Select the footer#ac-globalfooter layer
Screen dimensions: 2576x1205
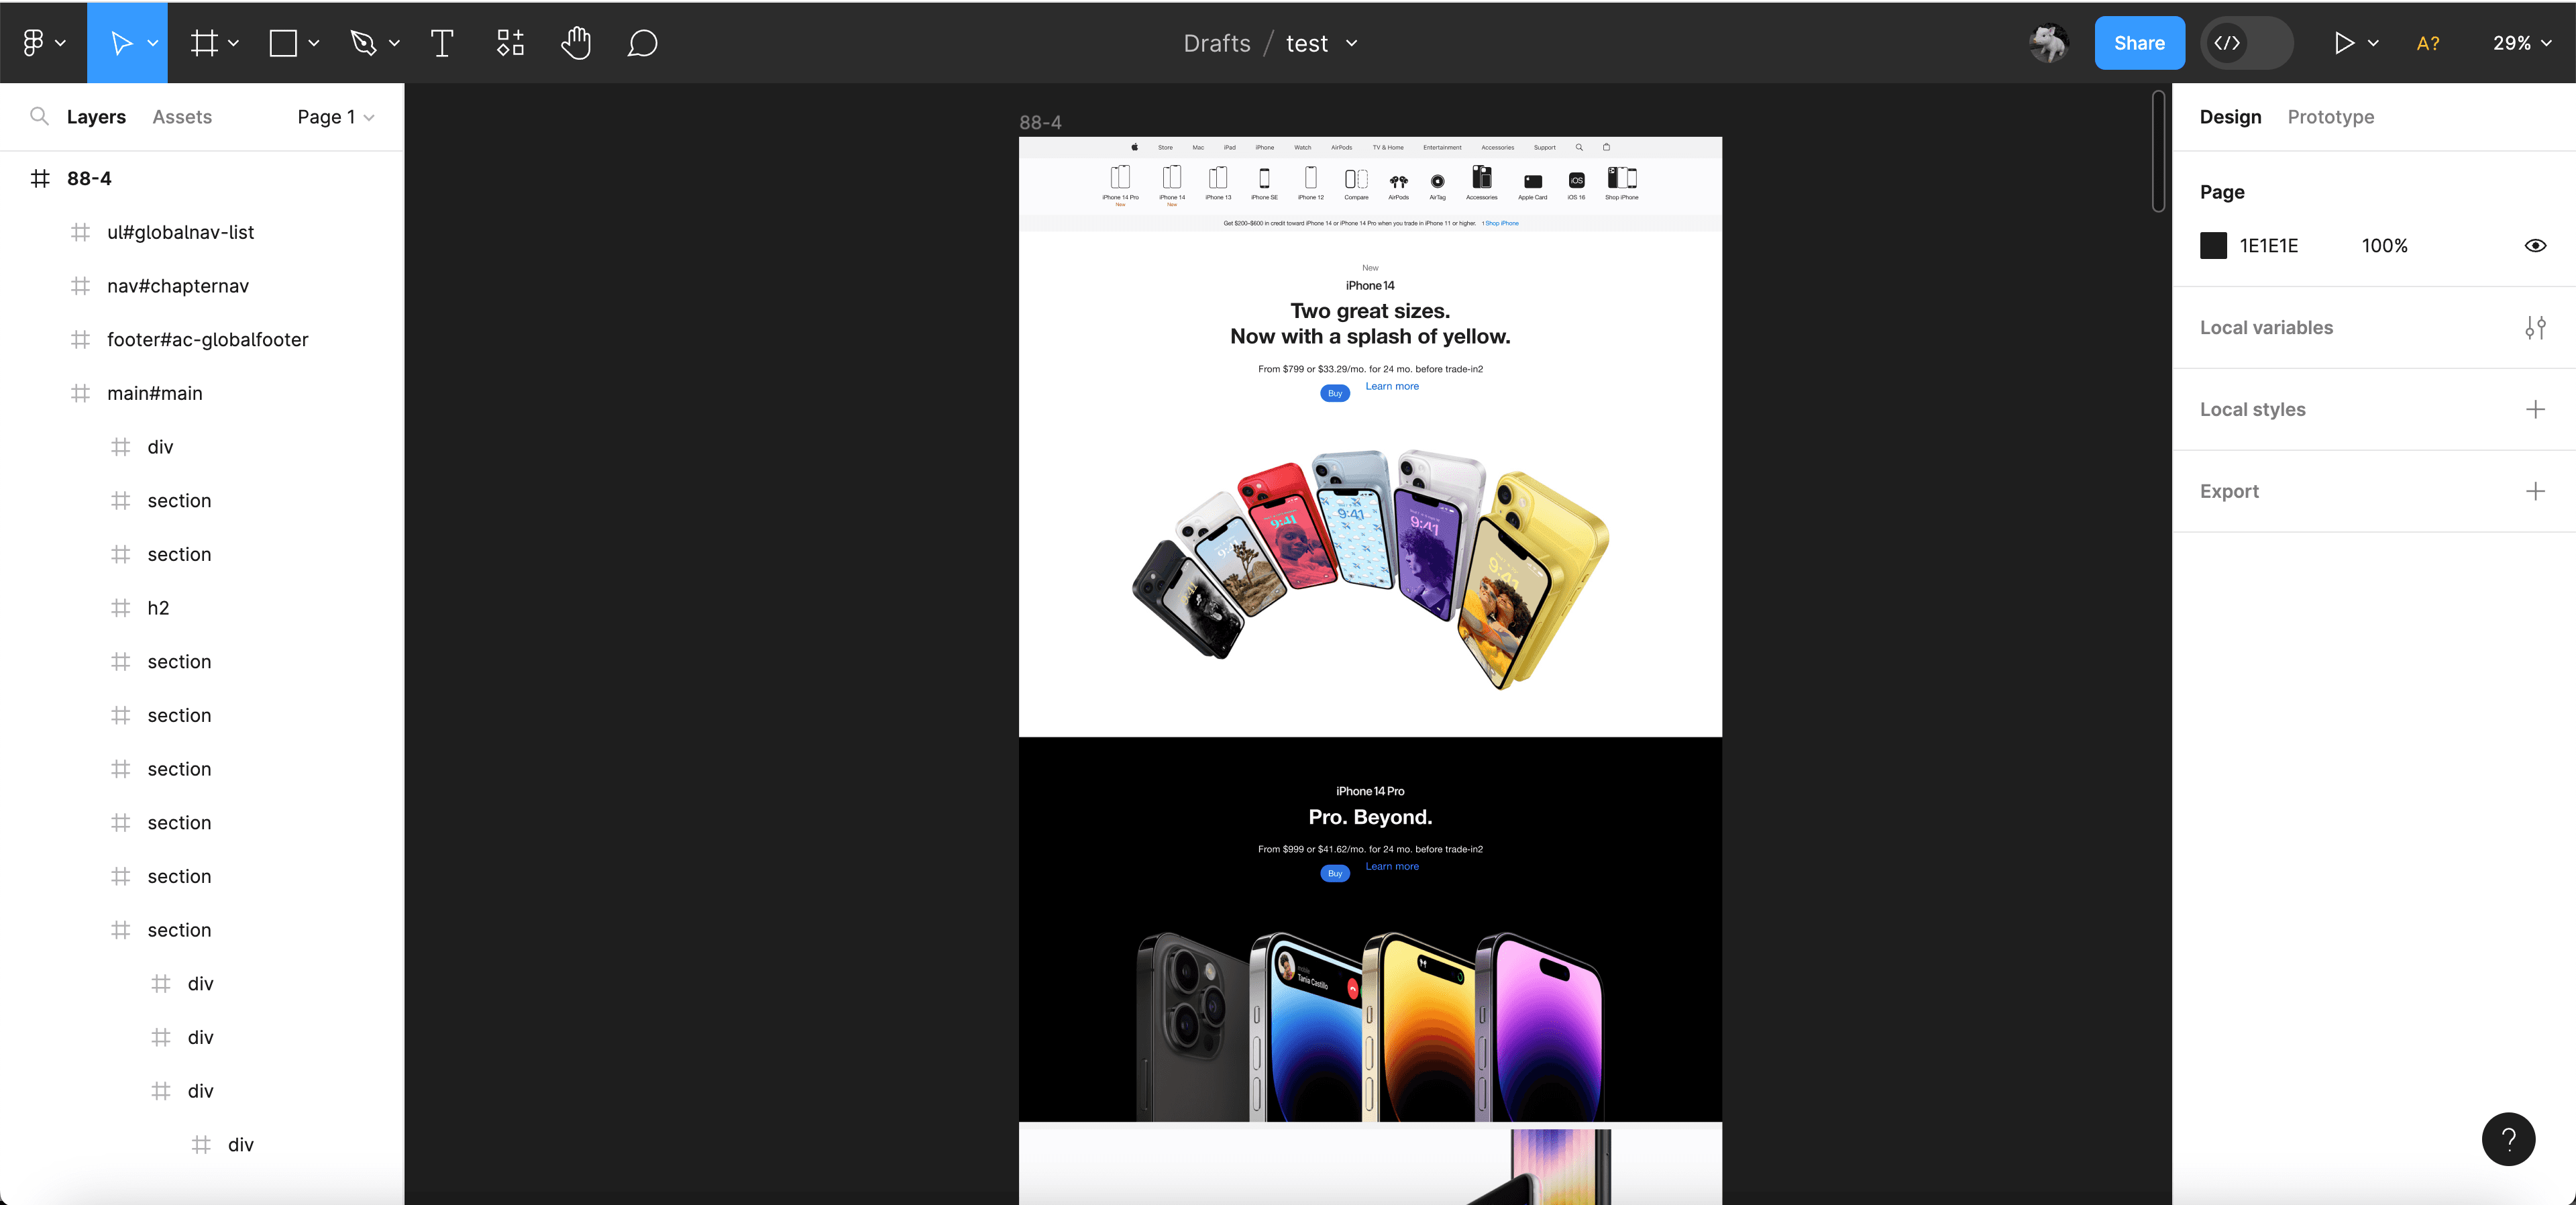[x=208, y=339]
